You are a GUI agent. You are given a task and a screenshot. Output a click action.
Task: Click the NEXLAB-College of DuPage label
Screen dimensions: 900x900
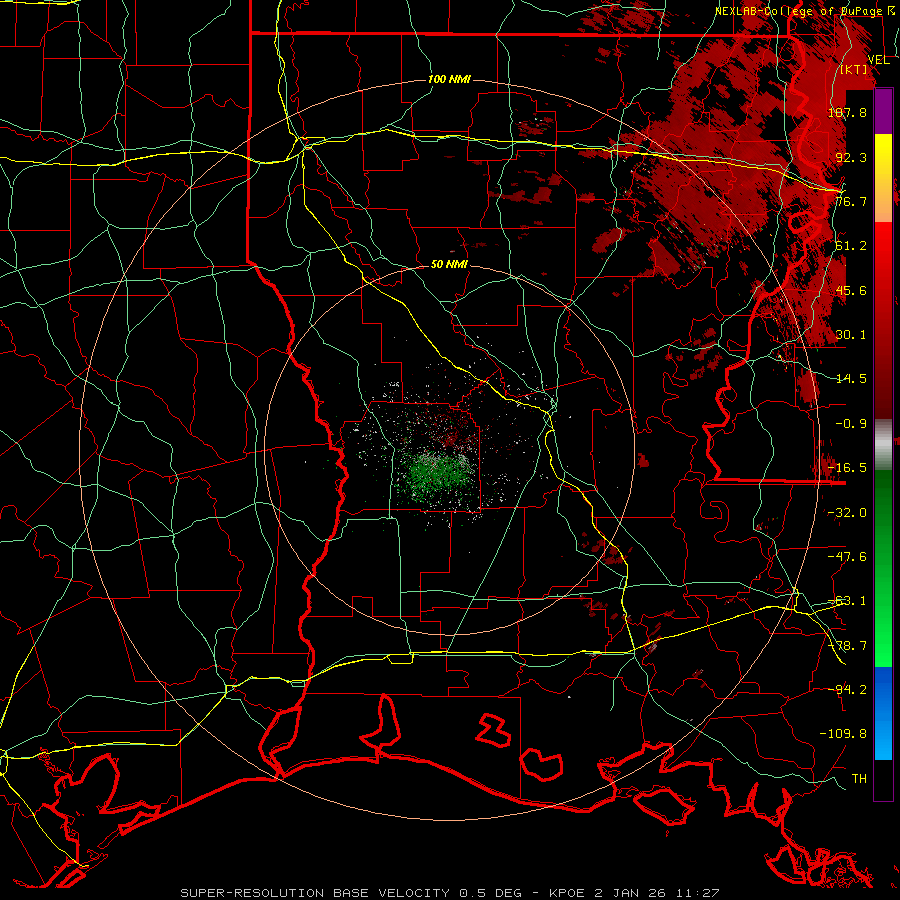tap(805, 11)
